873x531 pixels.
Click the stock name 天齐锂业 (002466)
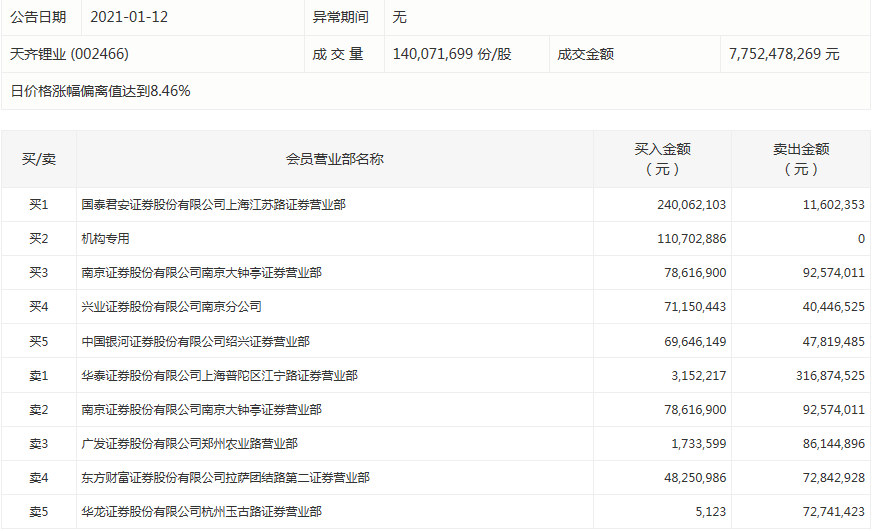pyautogui.click(x=70, y=54)
